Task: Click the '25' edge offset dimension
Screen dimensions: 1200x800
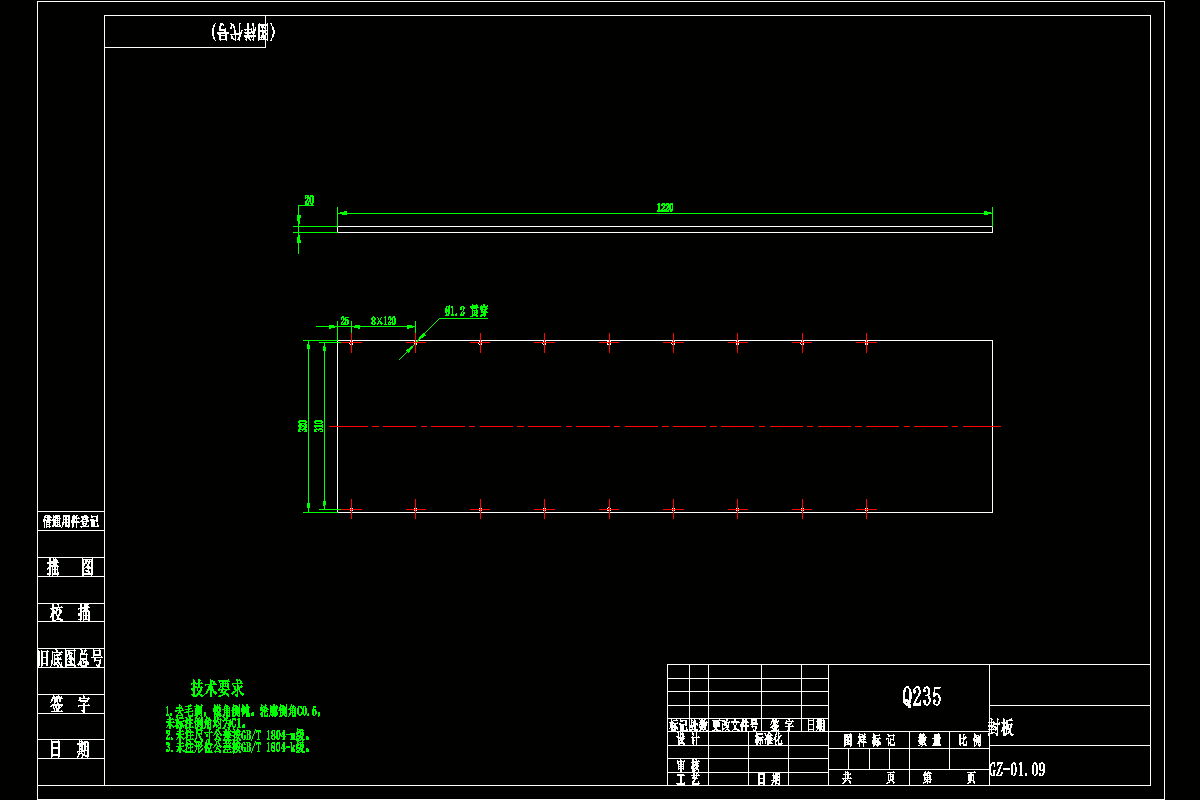Action: (345, 321)
